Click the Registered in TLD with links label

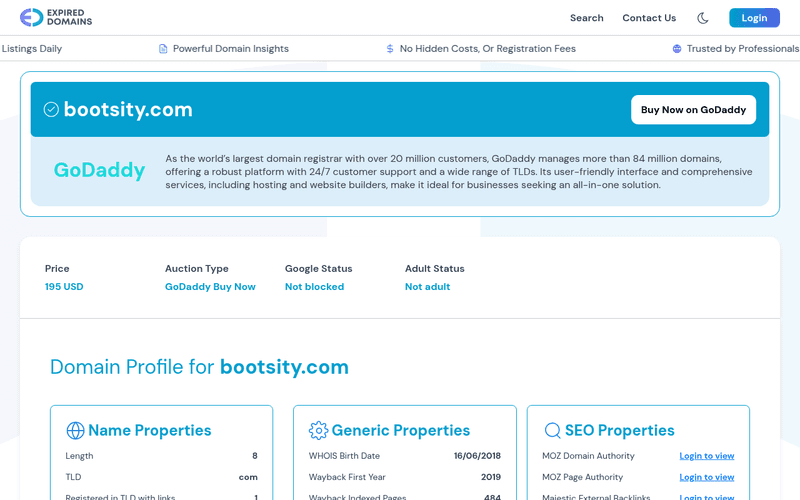pos(120,496)
